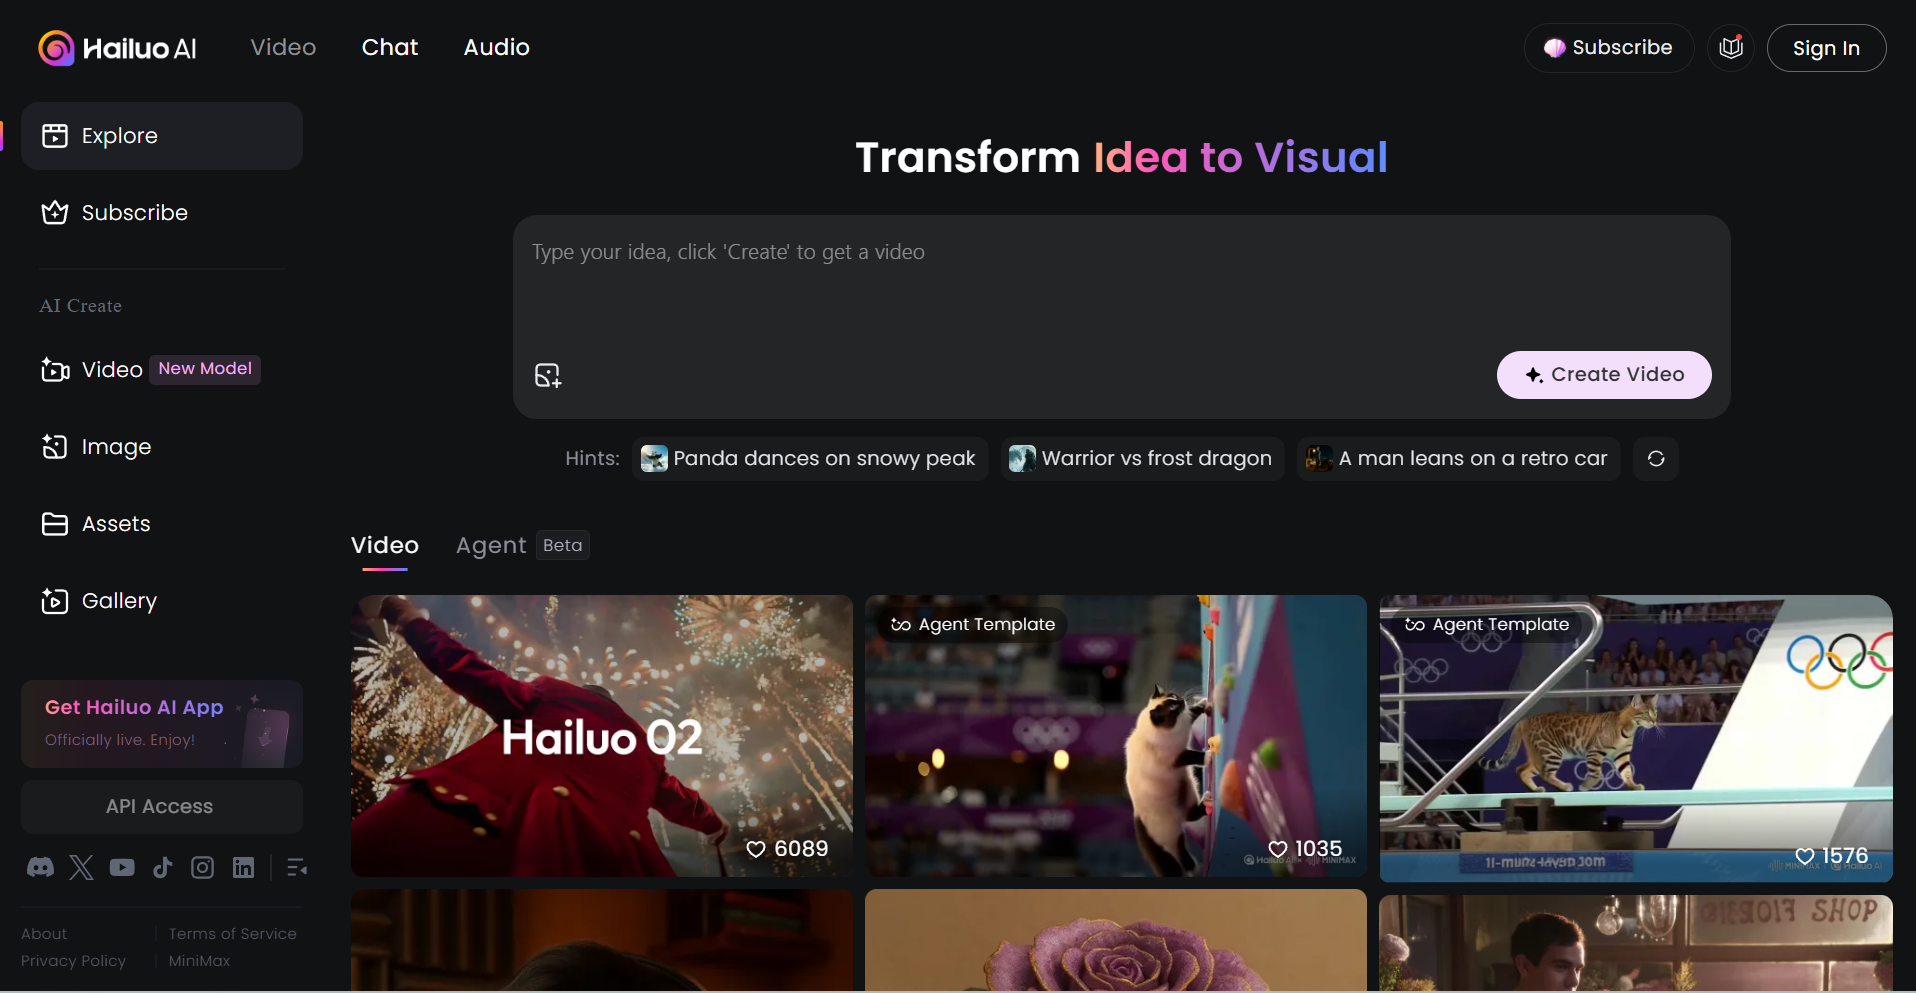This screenshot has height=993, width=1916.
Task: Open the About link
Action: pyautogui.click(x=44, y=934)
